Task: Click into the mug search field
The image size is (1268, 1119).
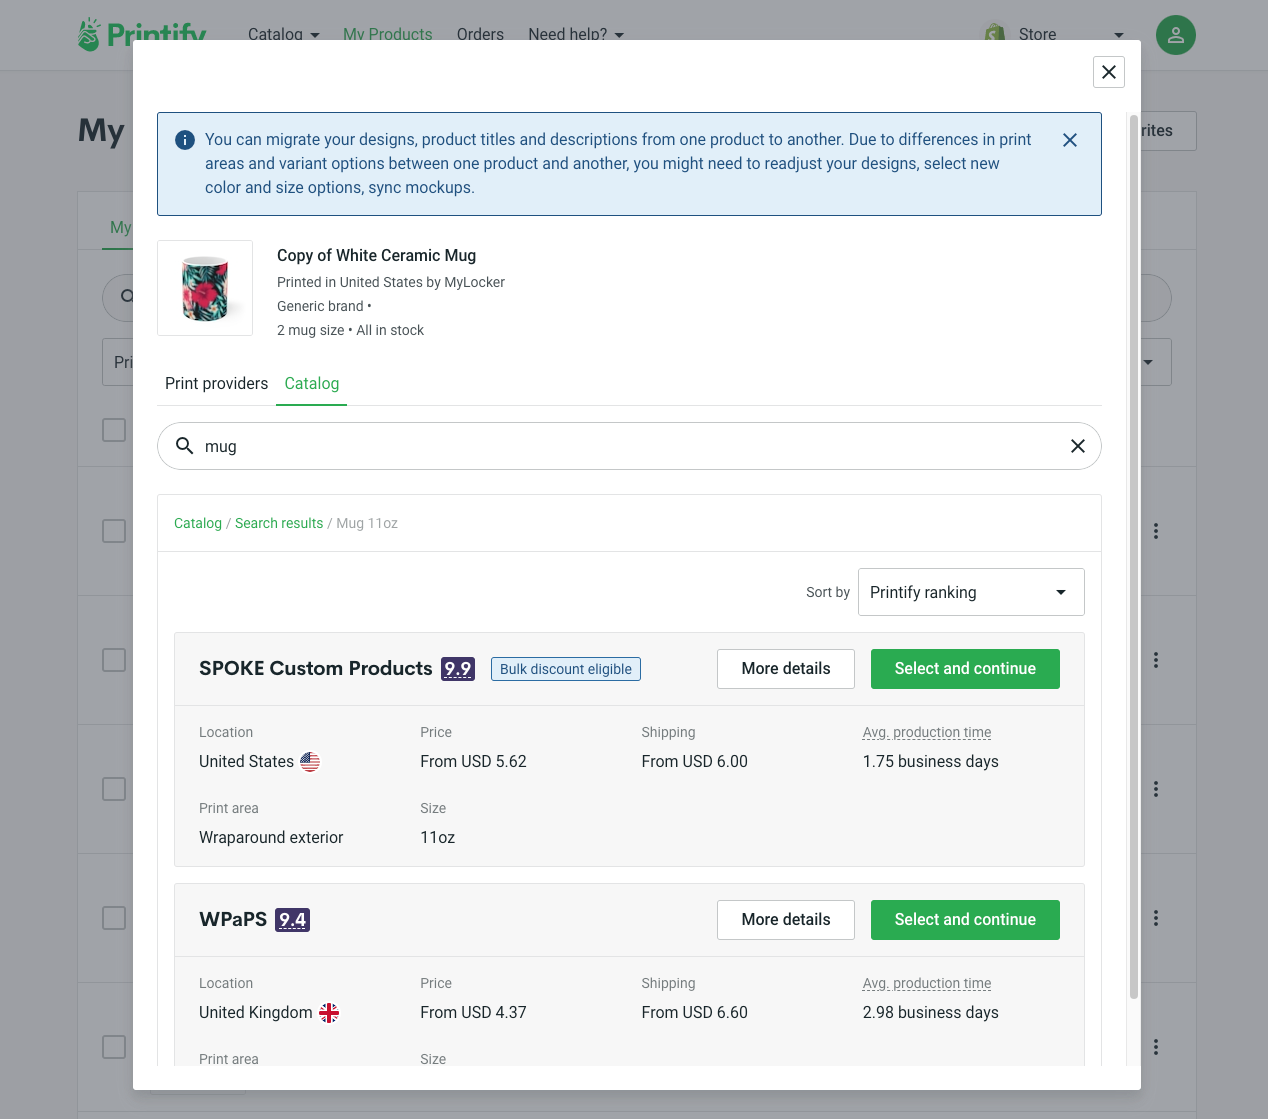Action: 629,446
